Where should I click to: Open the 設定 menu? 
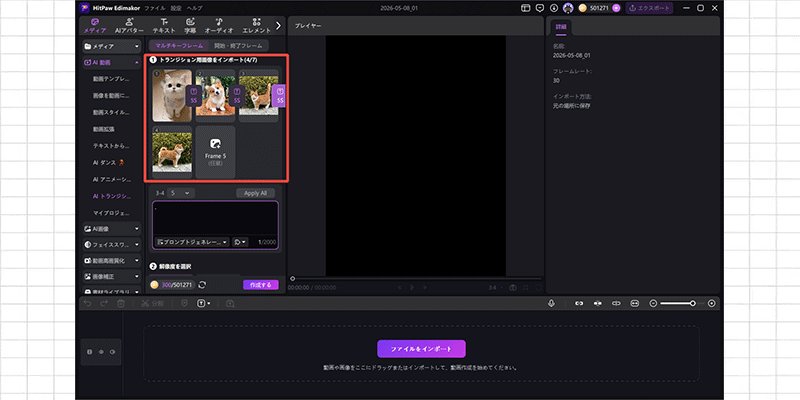pyautogui.click(x=176, y=8)
